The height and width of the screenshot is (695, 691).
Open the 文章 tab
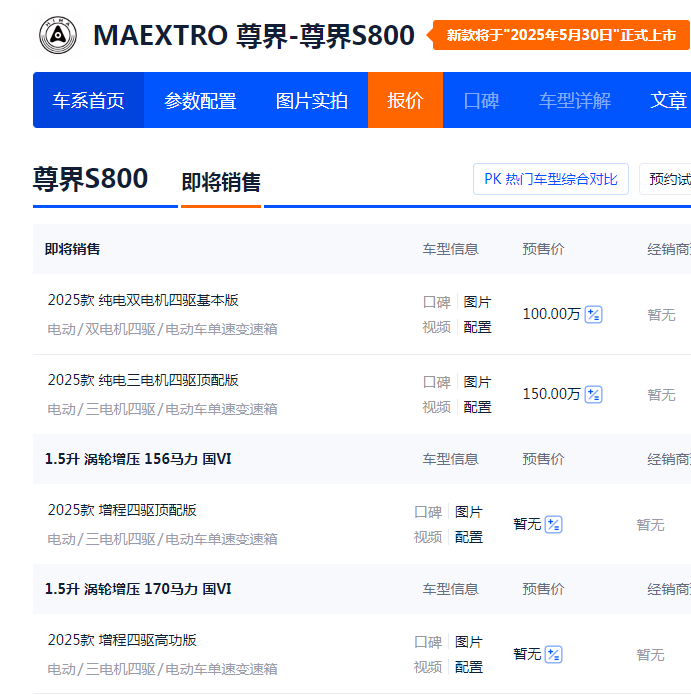coord(668,100)
